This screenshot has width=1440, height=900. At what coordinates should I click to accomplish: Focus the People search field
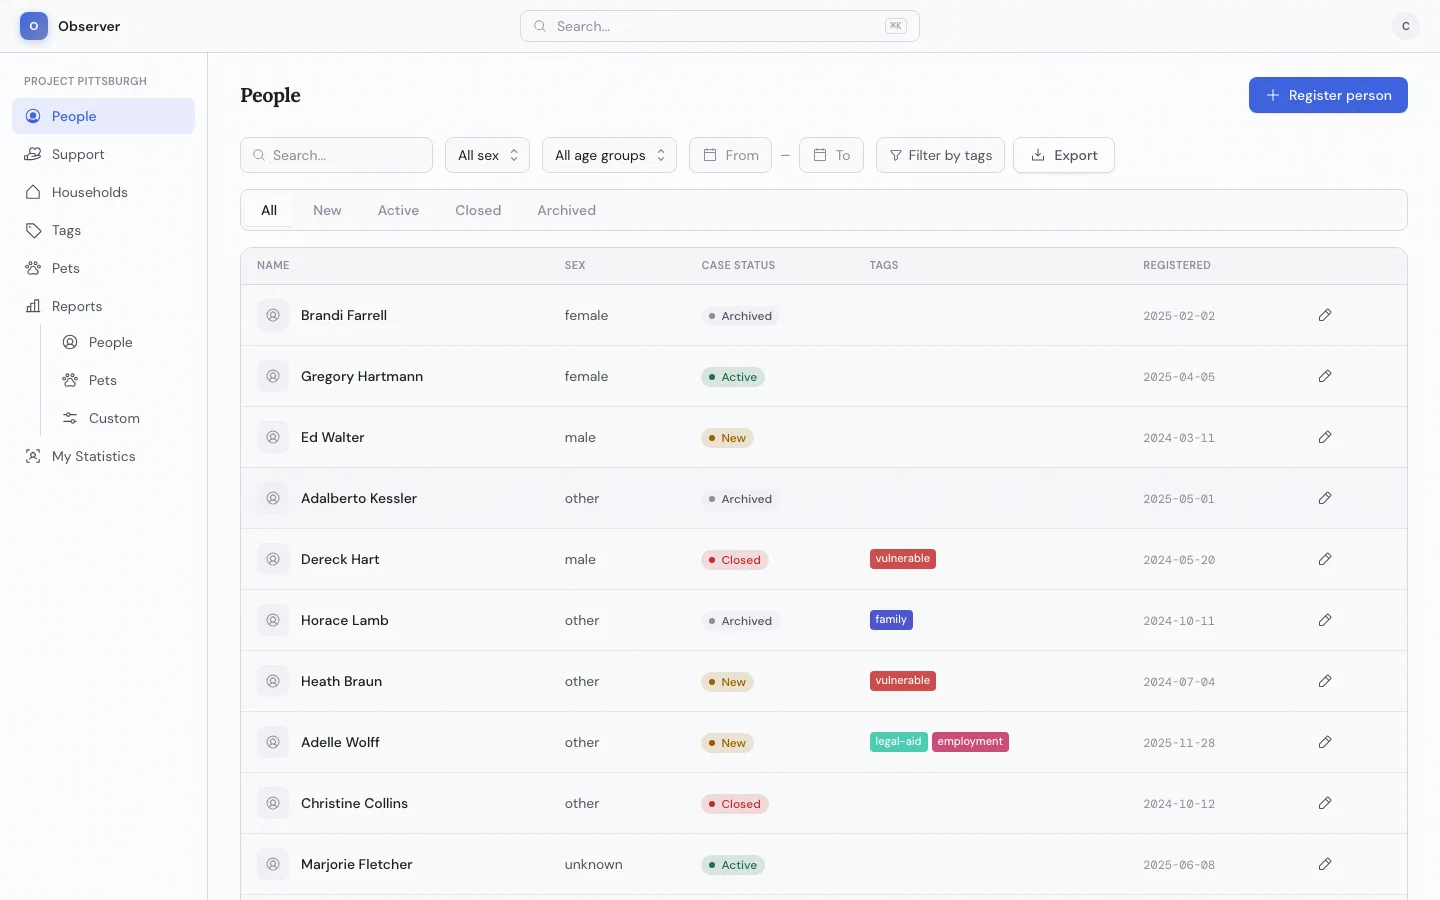pyautogui.click(x=336, y=155)
